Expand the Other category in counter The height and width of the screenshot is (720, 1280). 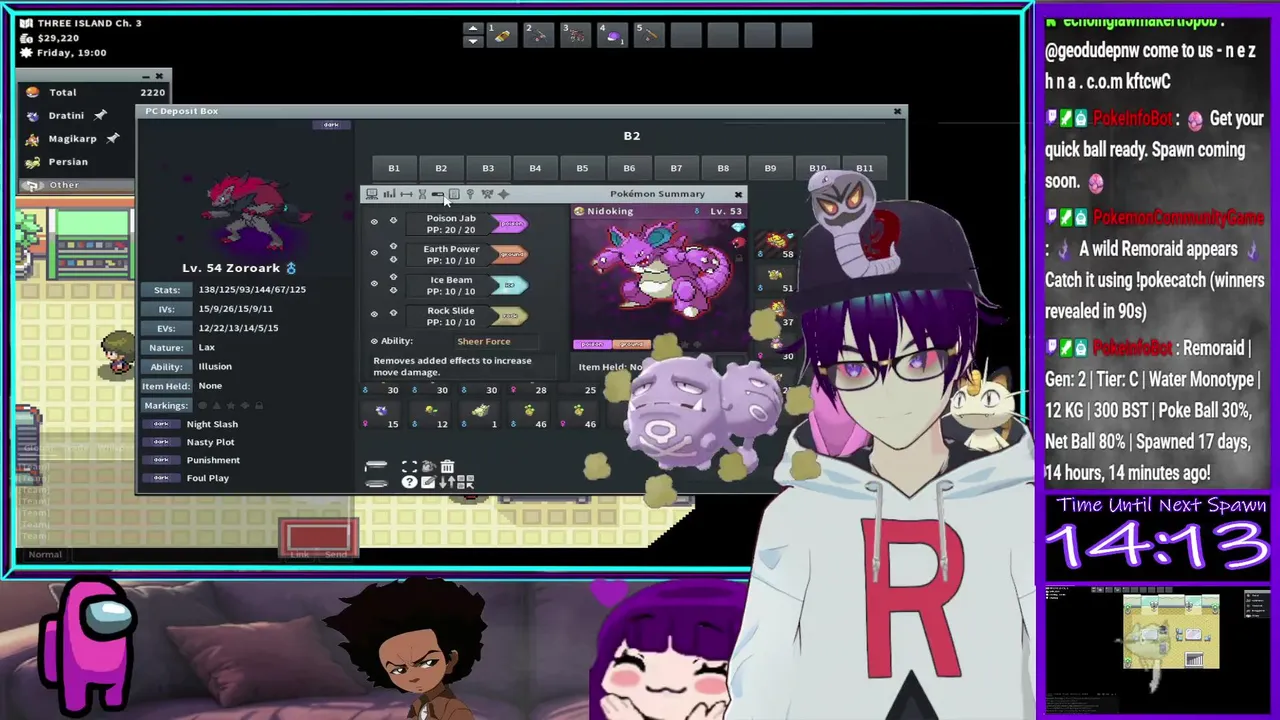coord(77,185)
